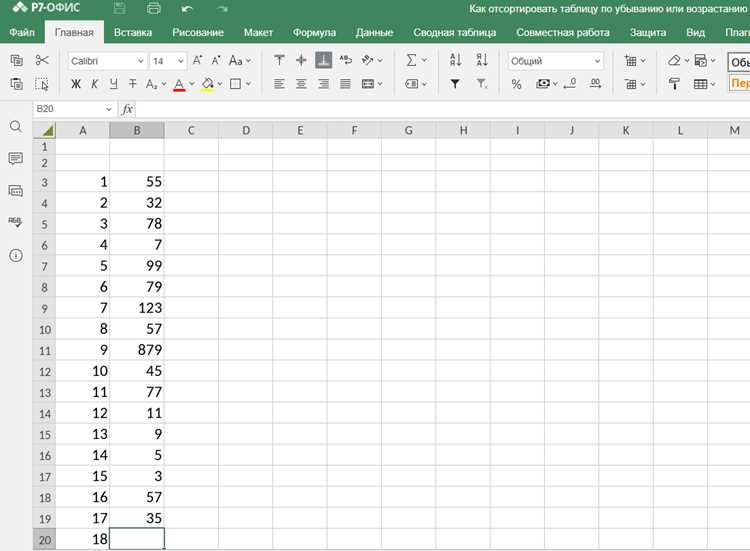Switch to the Данные tab

[375, 33]
